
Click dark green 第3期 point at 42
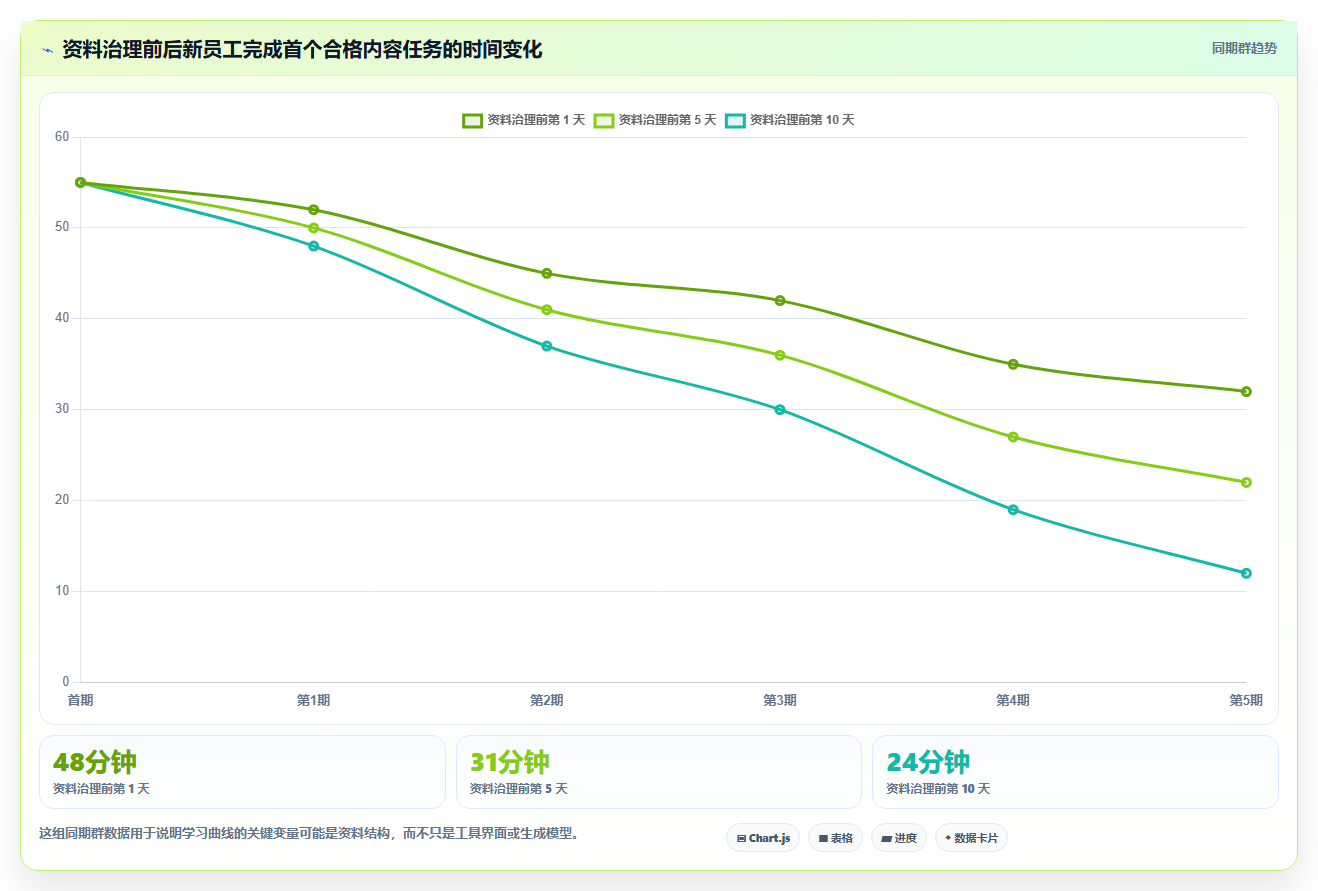pyautogui.click(x=780, y=301)
